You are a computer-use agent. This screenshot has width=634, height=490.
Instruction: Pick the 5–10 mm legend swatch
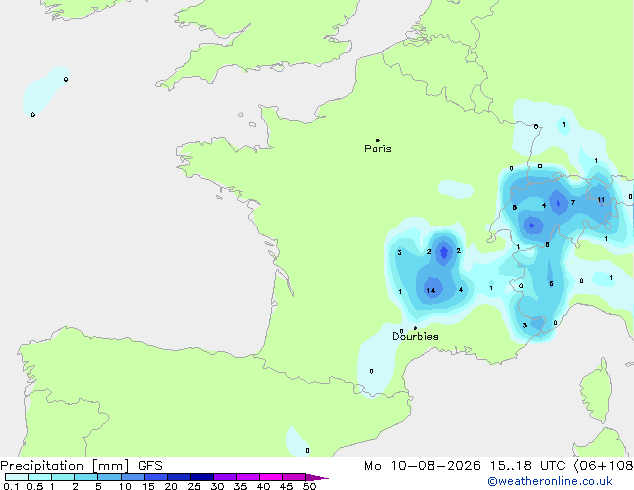[x=110, y=477]
